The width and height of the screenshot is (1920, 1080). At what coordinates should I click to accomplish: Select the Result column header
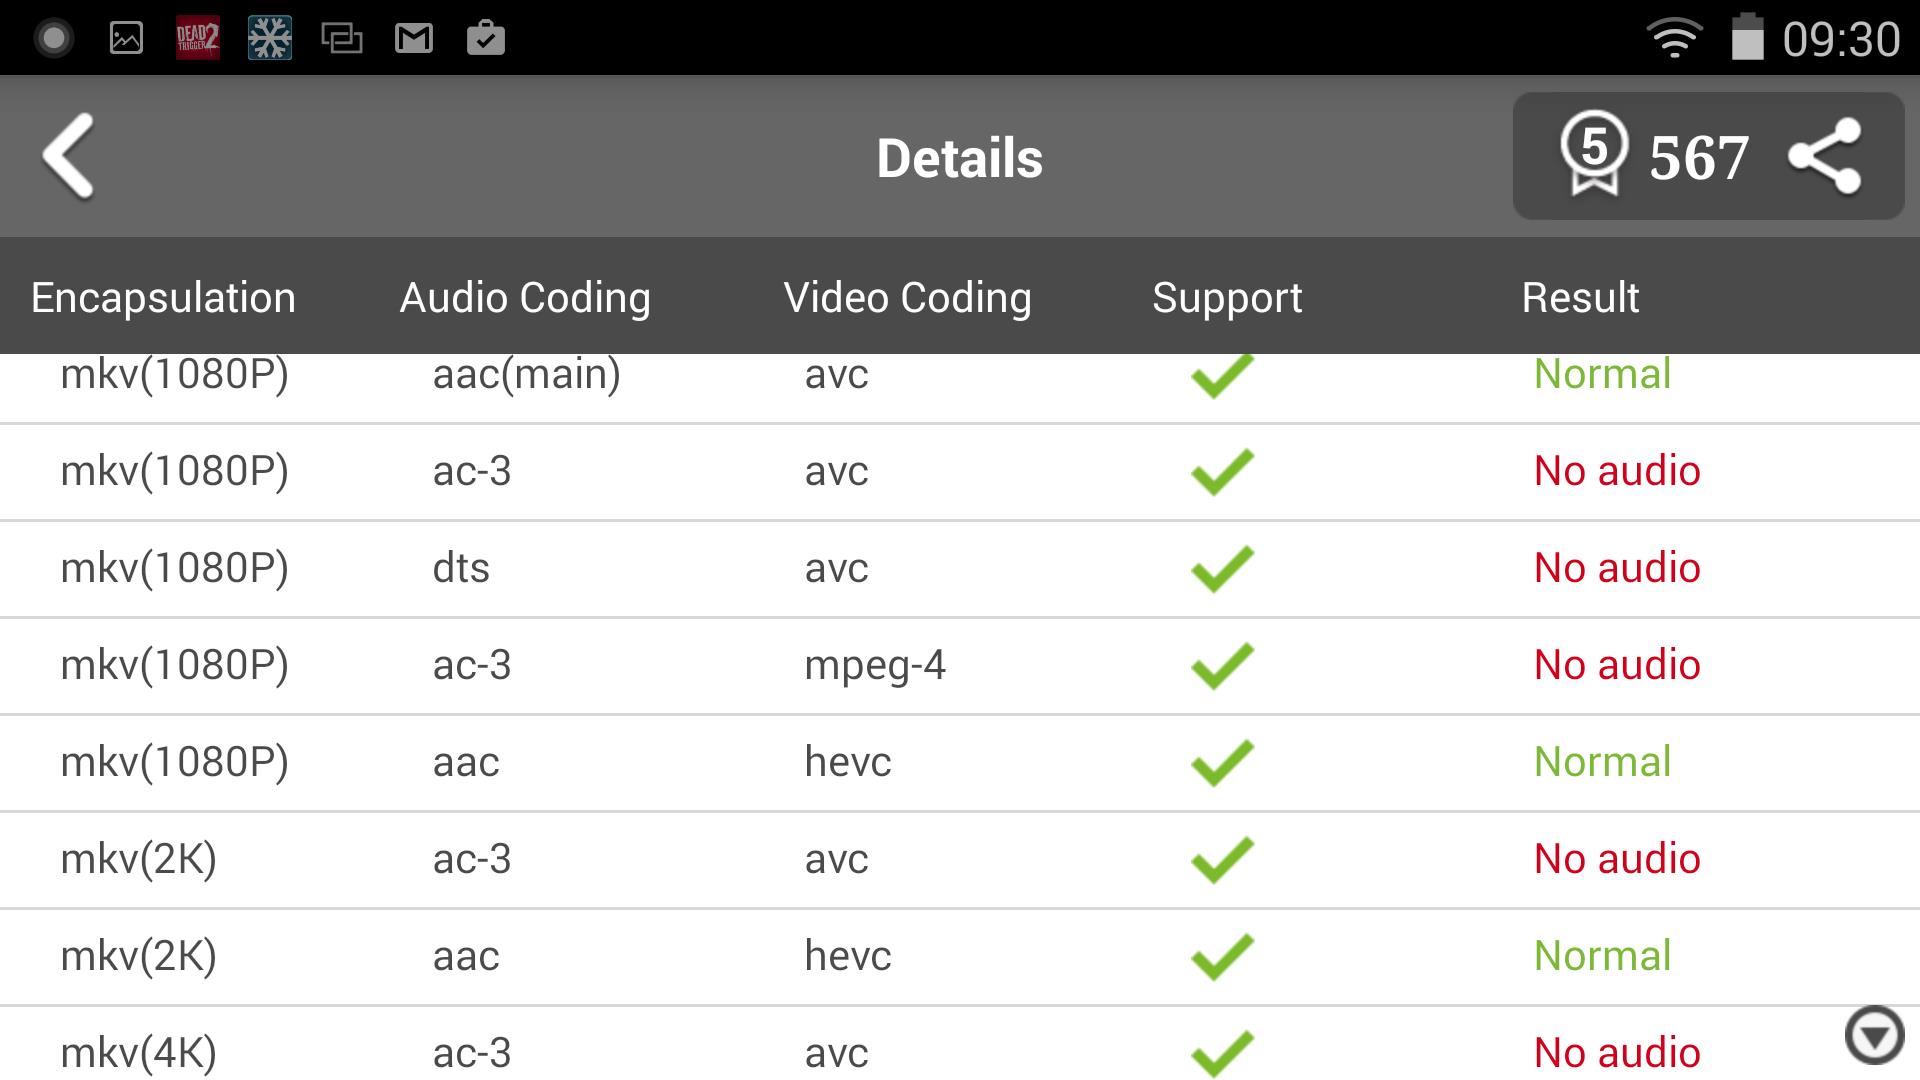coord(1580,298)
